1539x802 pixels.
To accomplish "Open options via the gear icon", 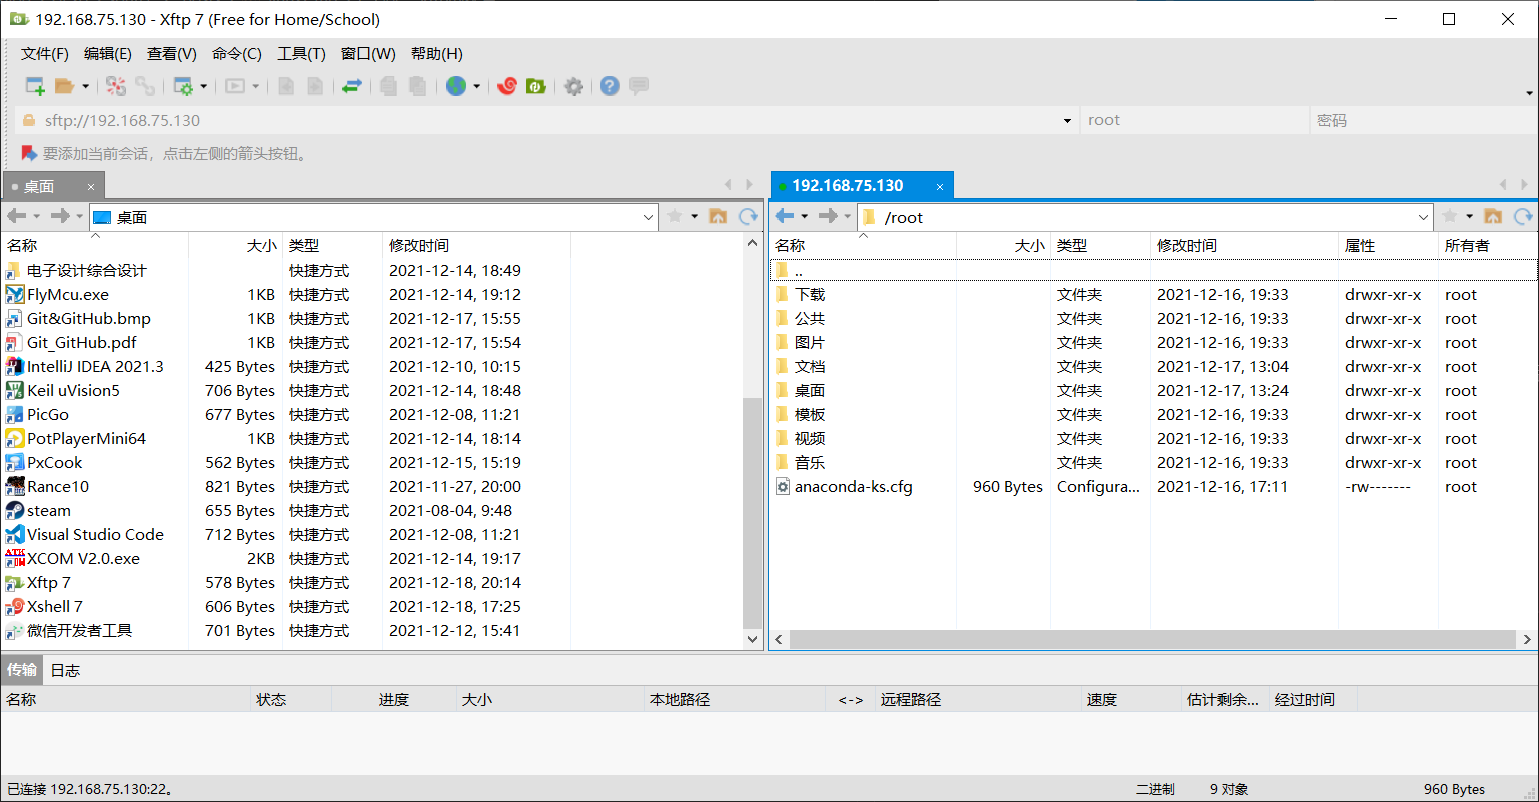I will pyautogui.click(x=573, y=86).
